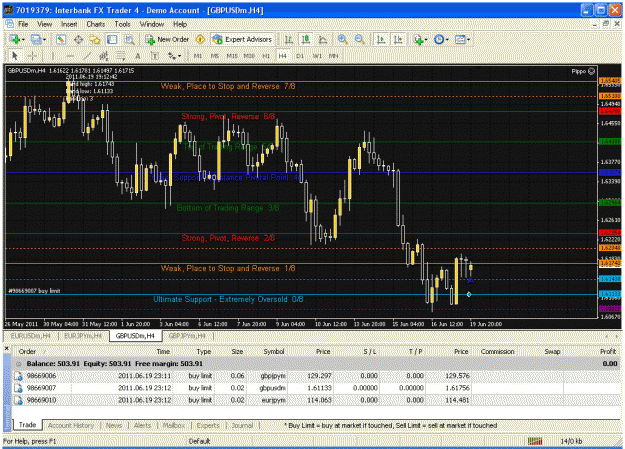Select the text A tool
The height and width of the screenshot is (449, 625).
pos(138,56)
